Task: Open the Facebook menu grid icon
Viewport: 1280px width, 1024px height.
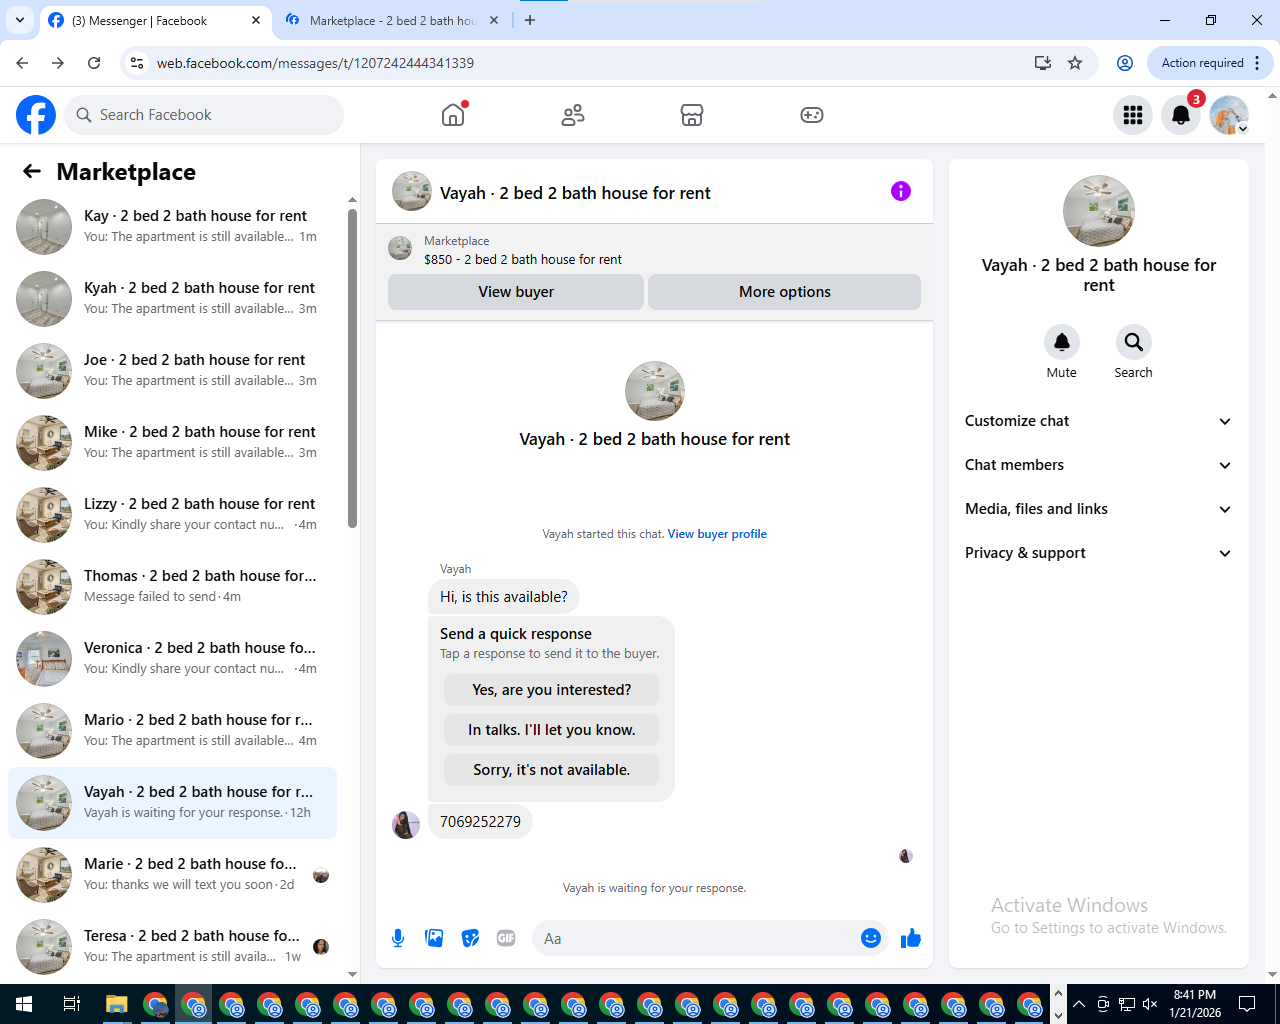Action: pyautogui.click(x=1133, y=115)
